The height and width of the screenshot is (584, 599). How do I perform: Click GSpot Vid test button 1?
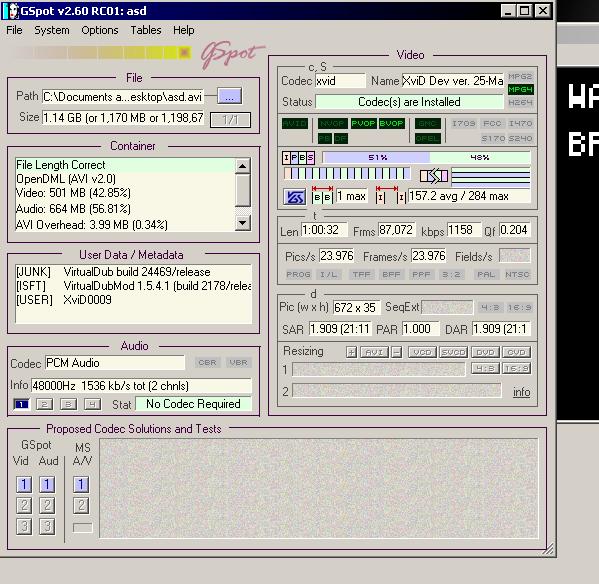click(24, 484)
